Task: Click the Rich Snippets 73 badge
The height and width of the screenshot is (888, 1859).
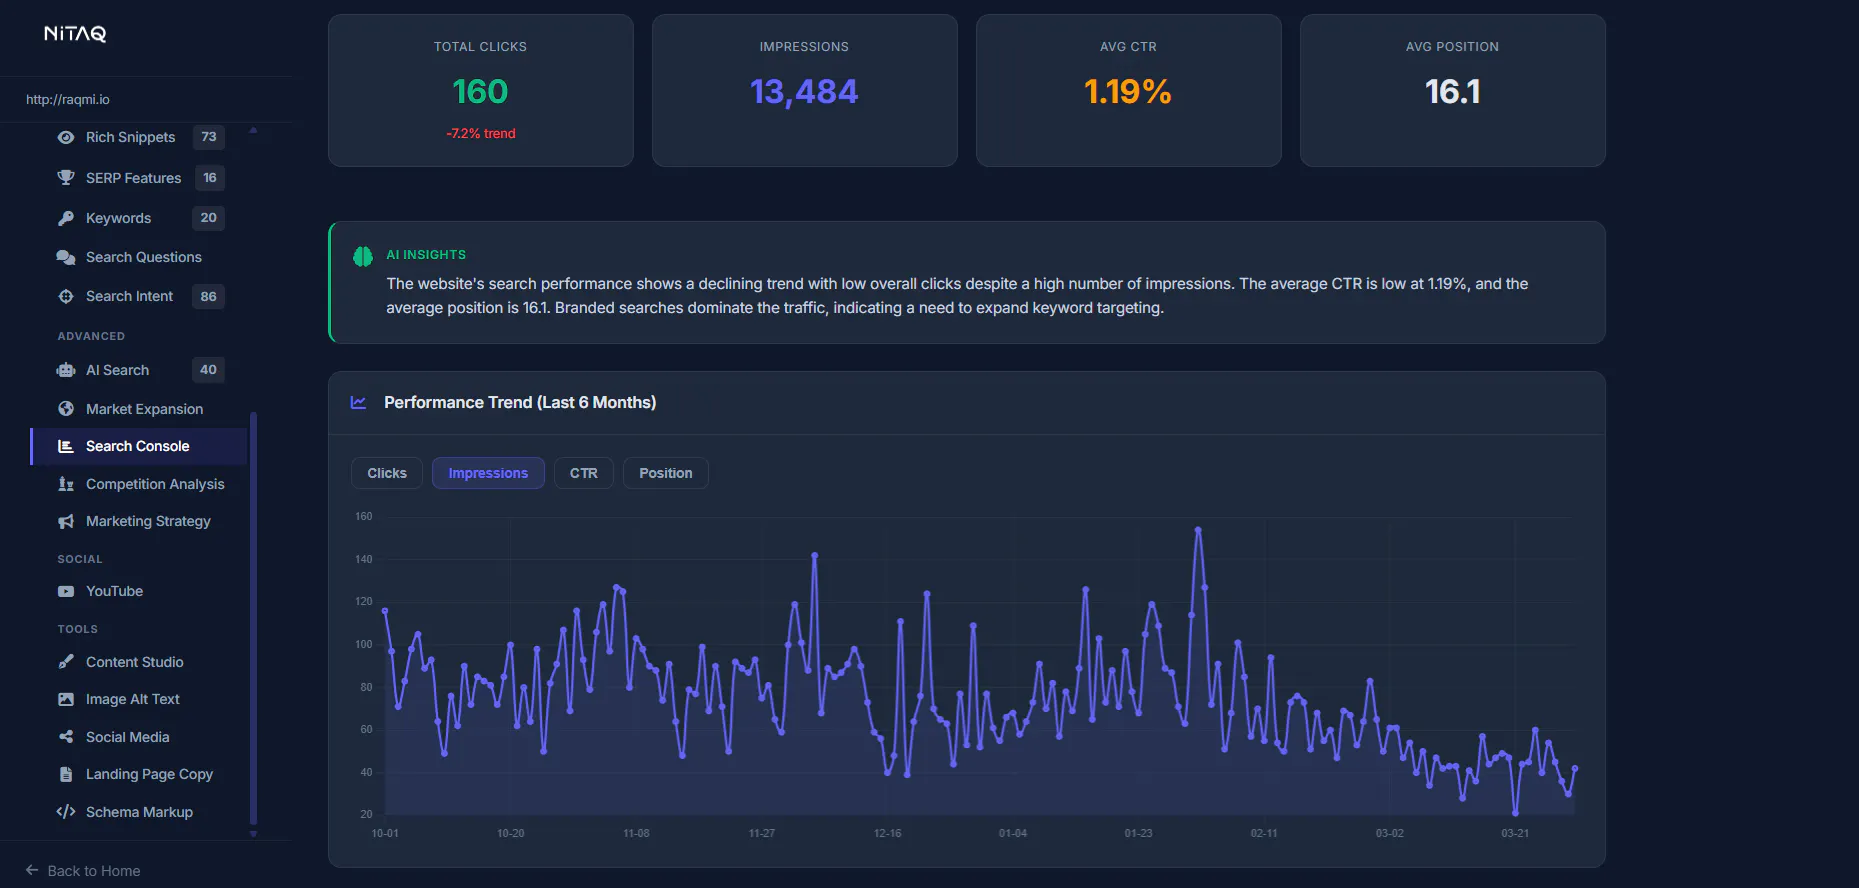Action: [x=208, y=137]
